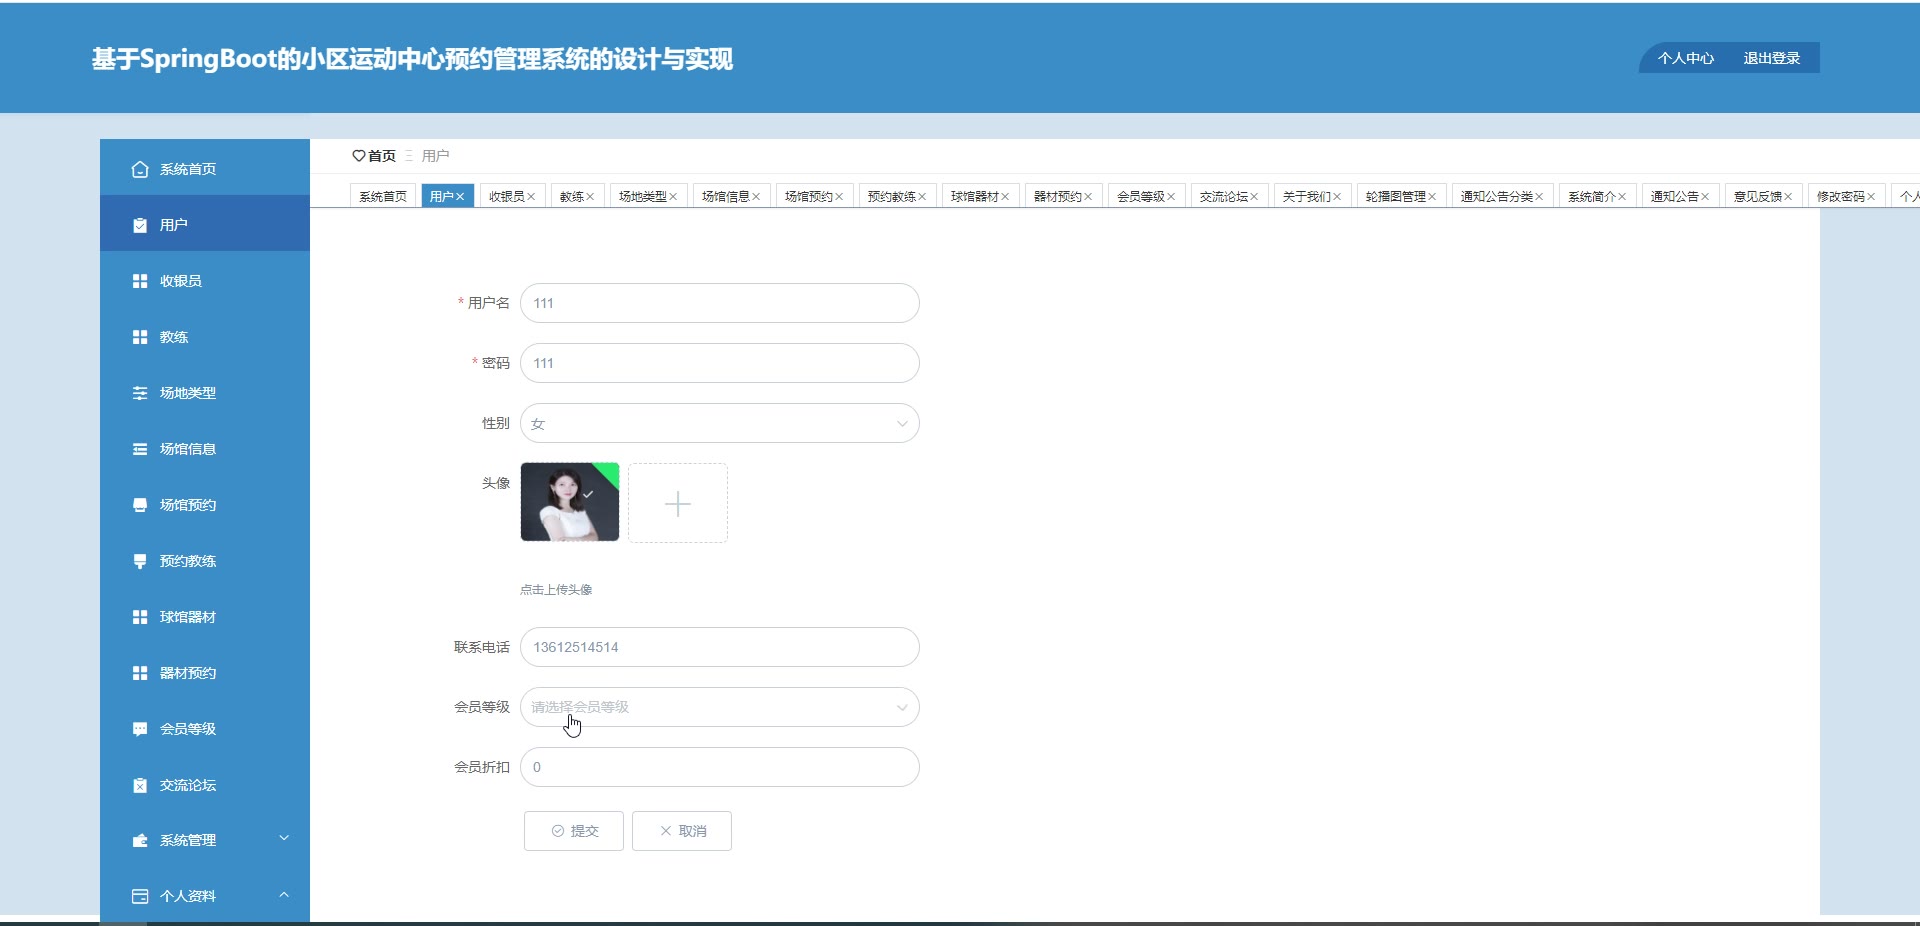Select 收银员 in the sidebar
This screenshot has width=1920, height=926.
click(x=205, y=281)
